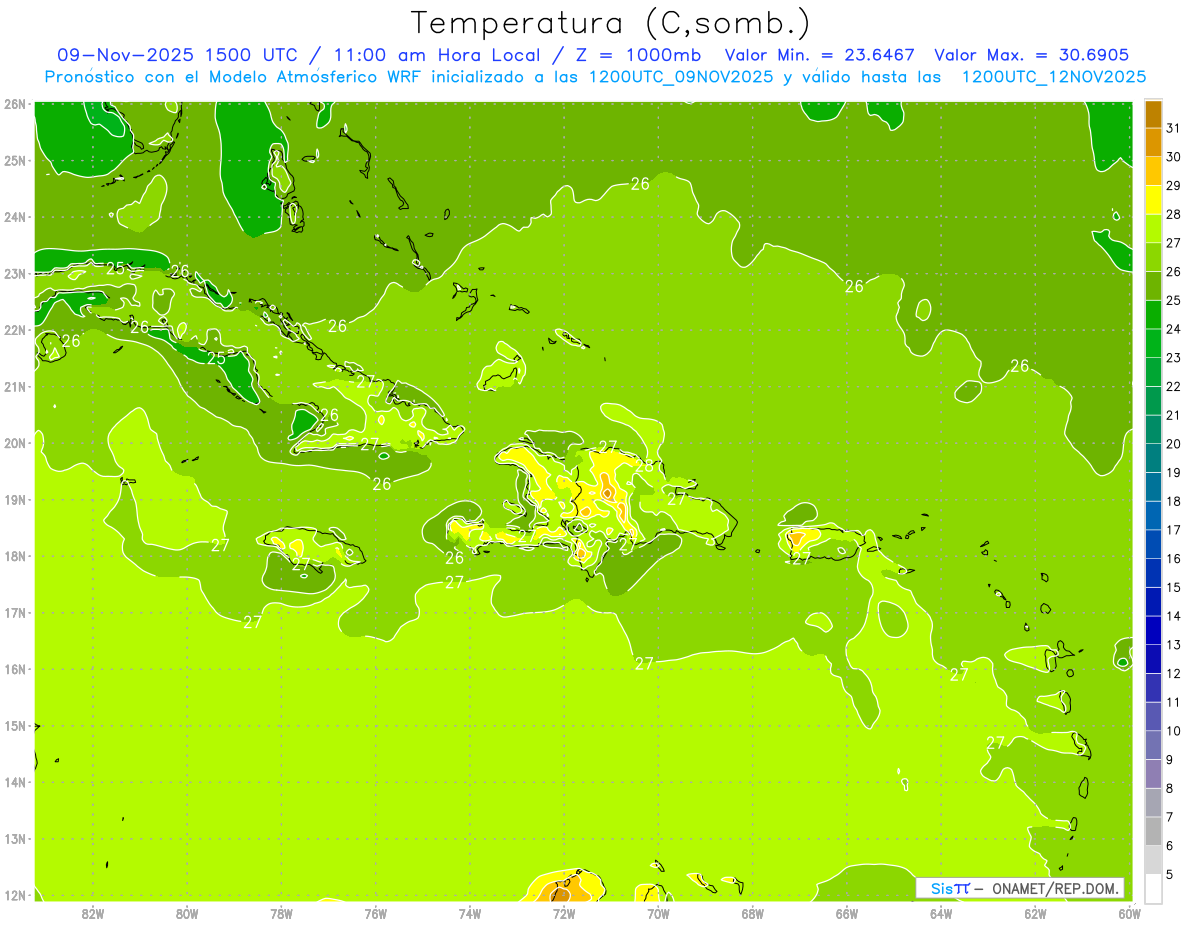Image resolution: width=1200 pixels, height=927 pixels.
Task: Select the 18N latitude axis label
Action: (x=15, y=556)
